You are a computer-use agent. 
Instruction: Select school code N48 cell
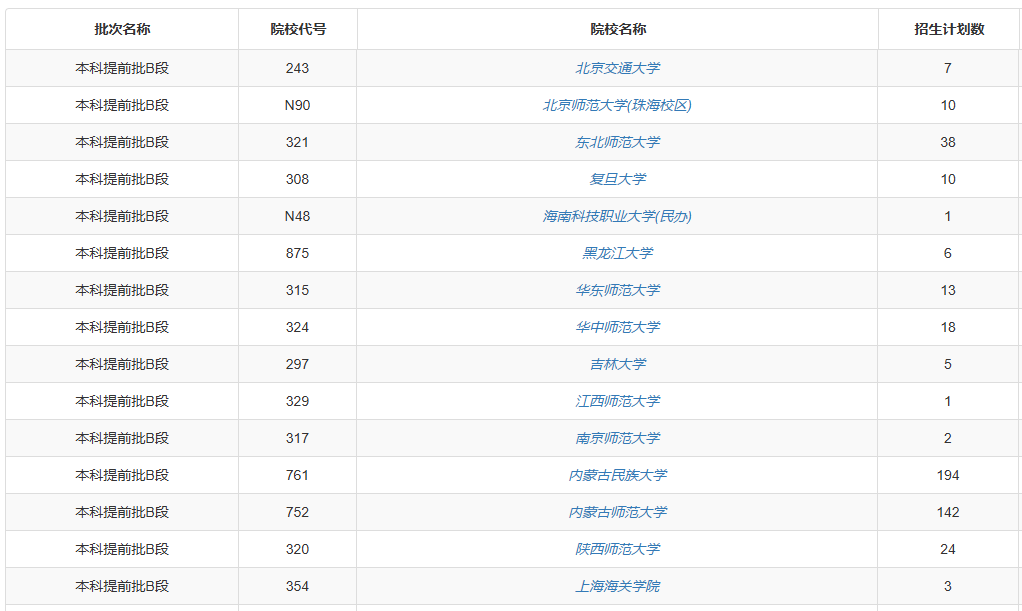coord(297,216)
